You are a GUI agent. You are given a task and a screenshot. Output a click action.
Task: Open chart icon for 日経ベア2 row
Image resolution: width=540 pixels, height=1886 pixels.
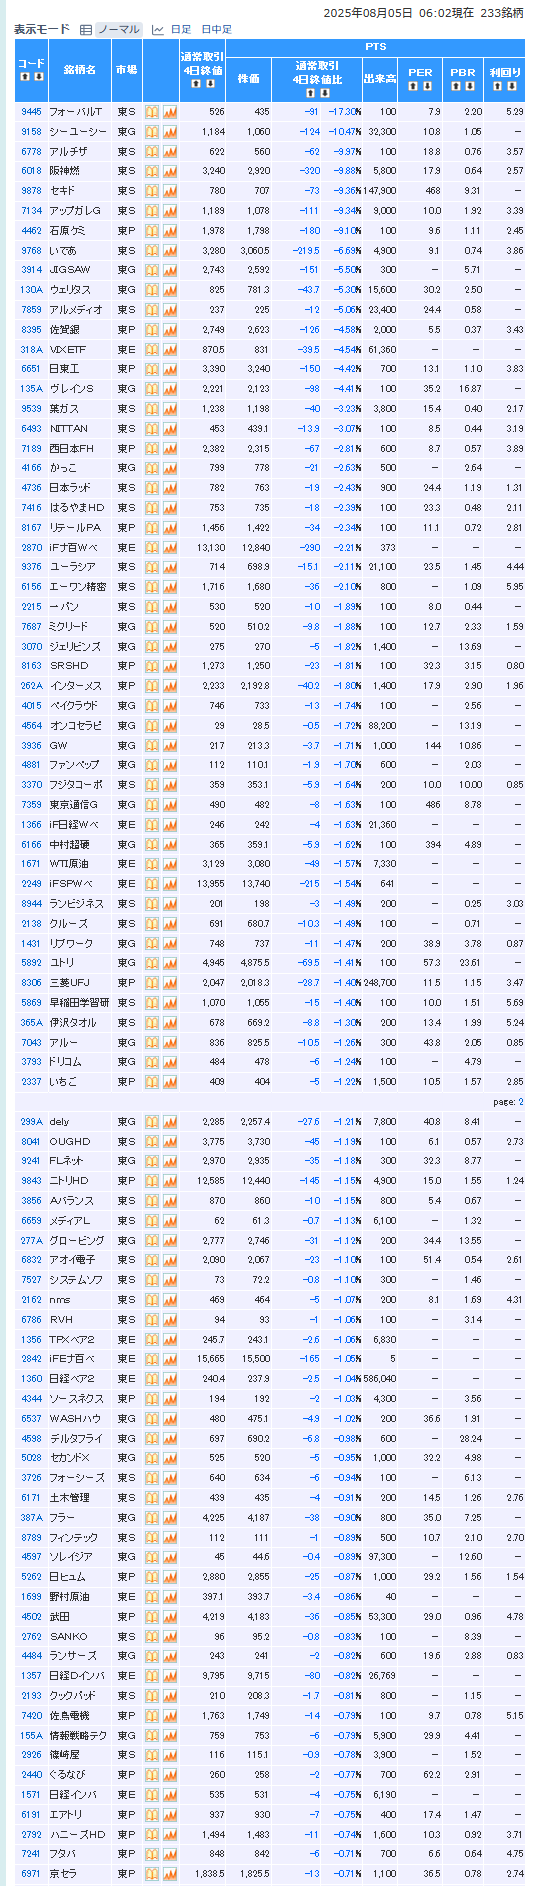170,1379
